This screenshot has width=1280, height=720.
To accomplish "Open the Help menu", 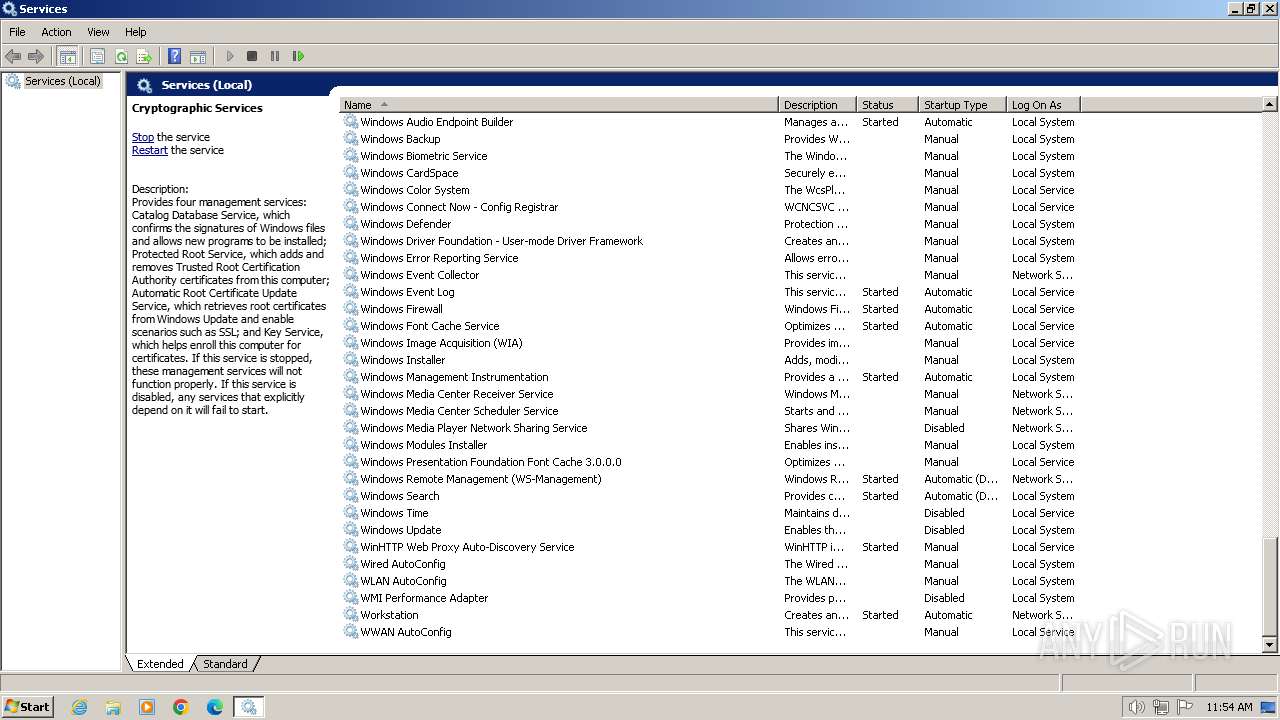I will 136,32.
